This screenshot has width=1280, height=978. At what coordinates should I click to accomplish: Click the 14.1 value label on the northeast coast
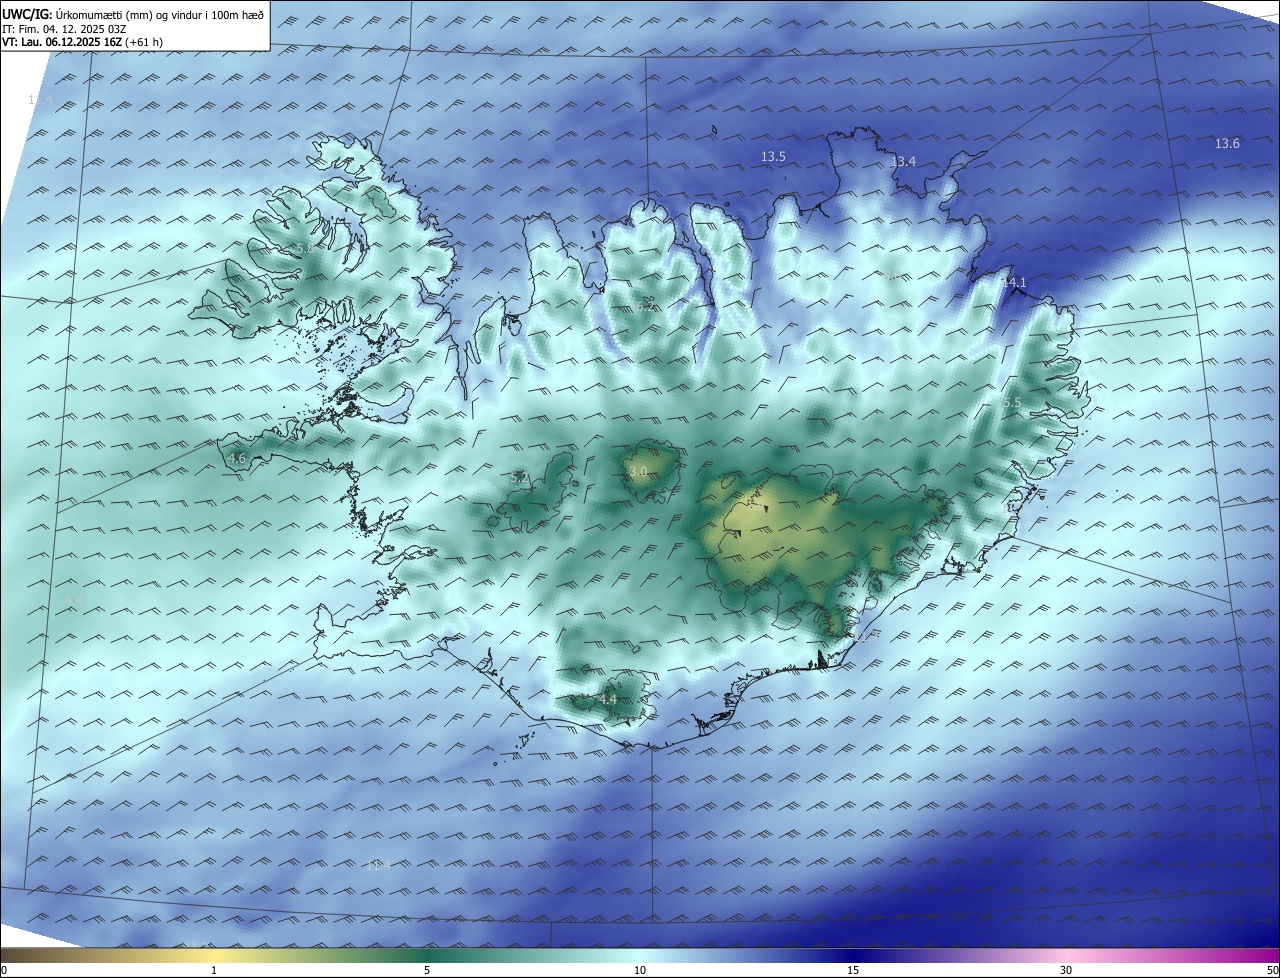[x=1014, y=283]
